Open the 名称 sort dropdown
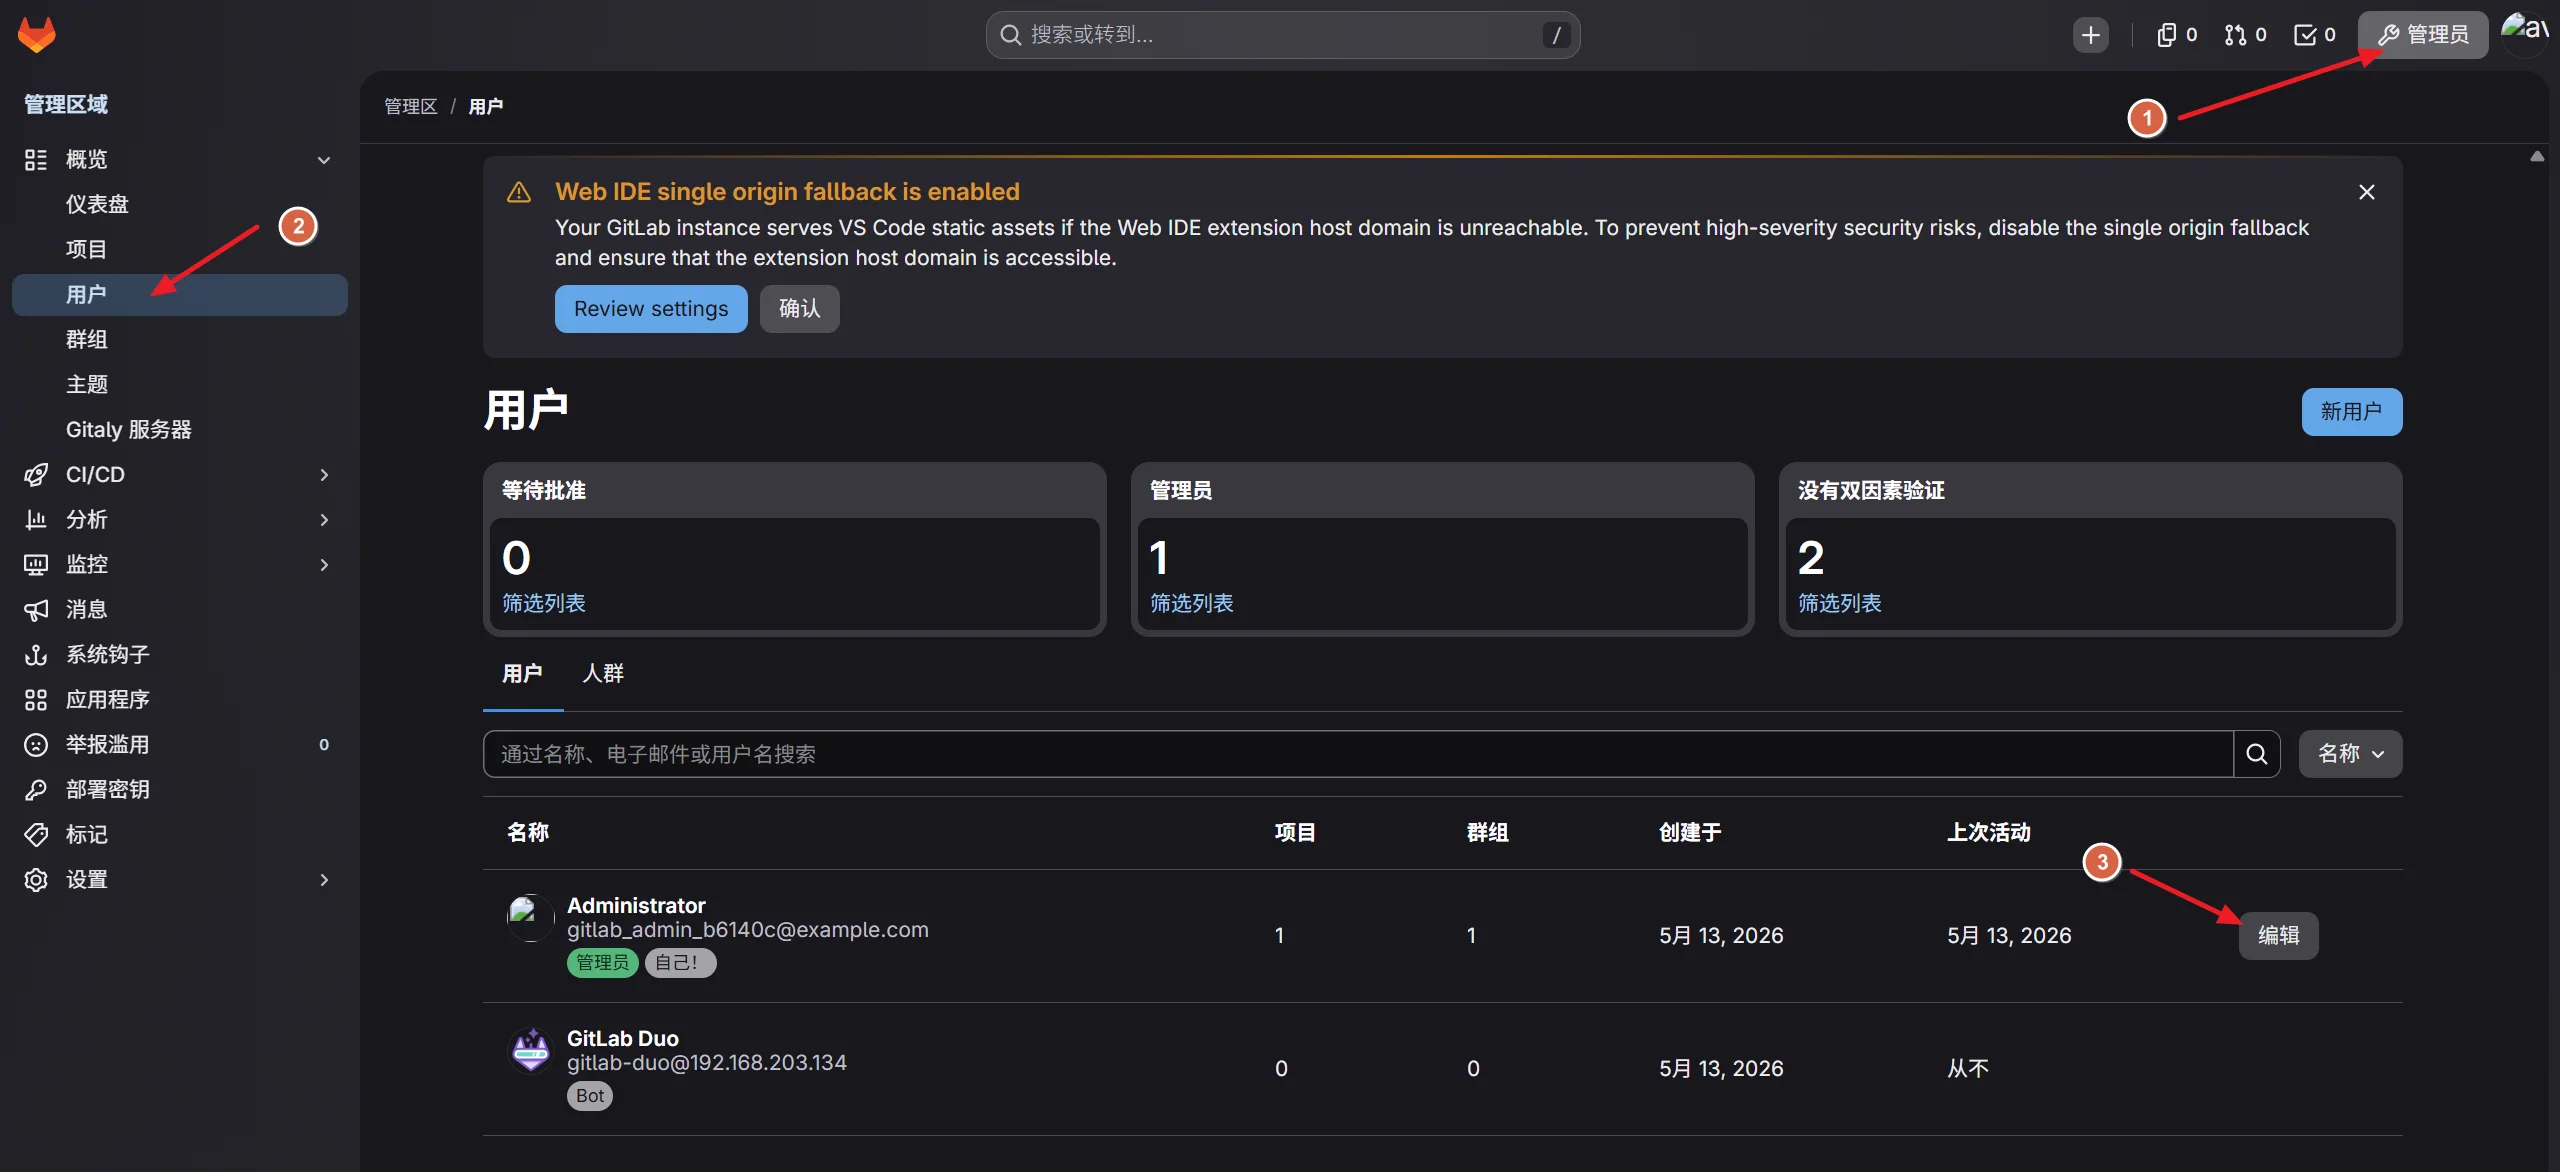This screenshot has height=1172, width=2560. point(2350,754)
